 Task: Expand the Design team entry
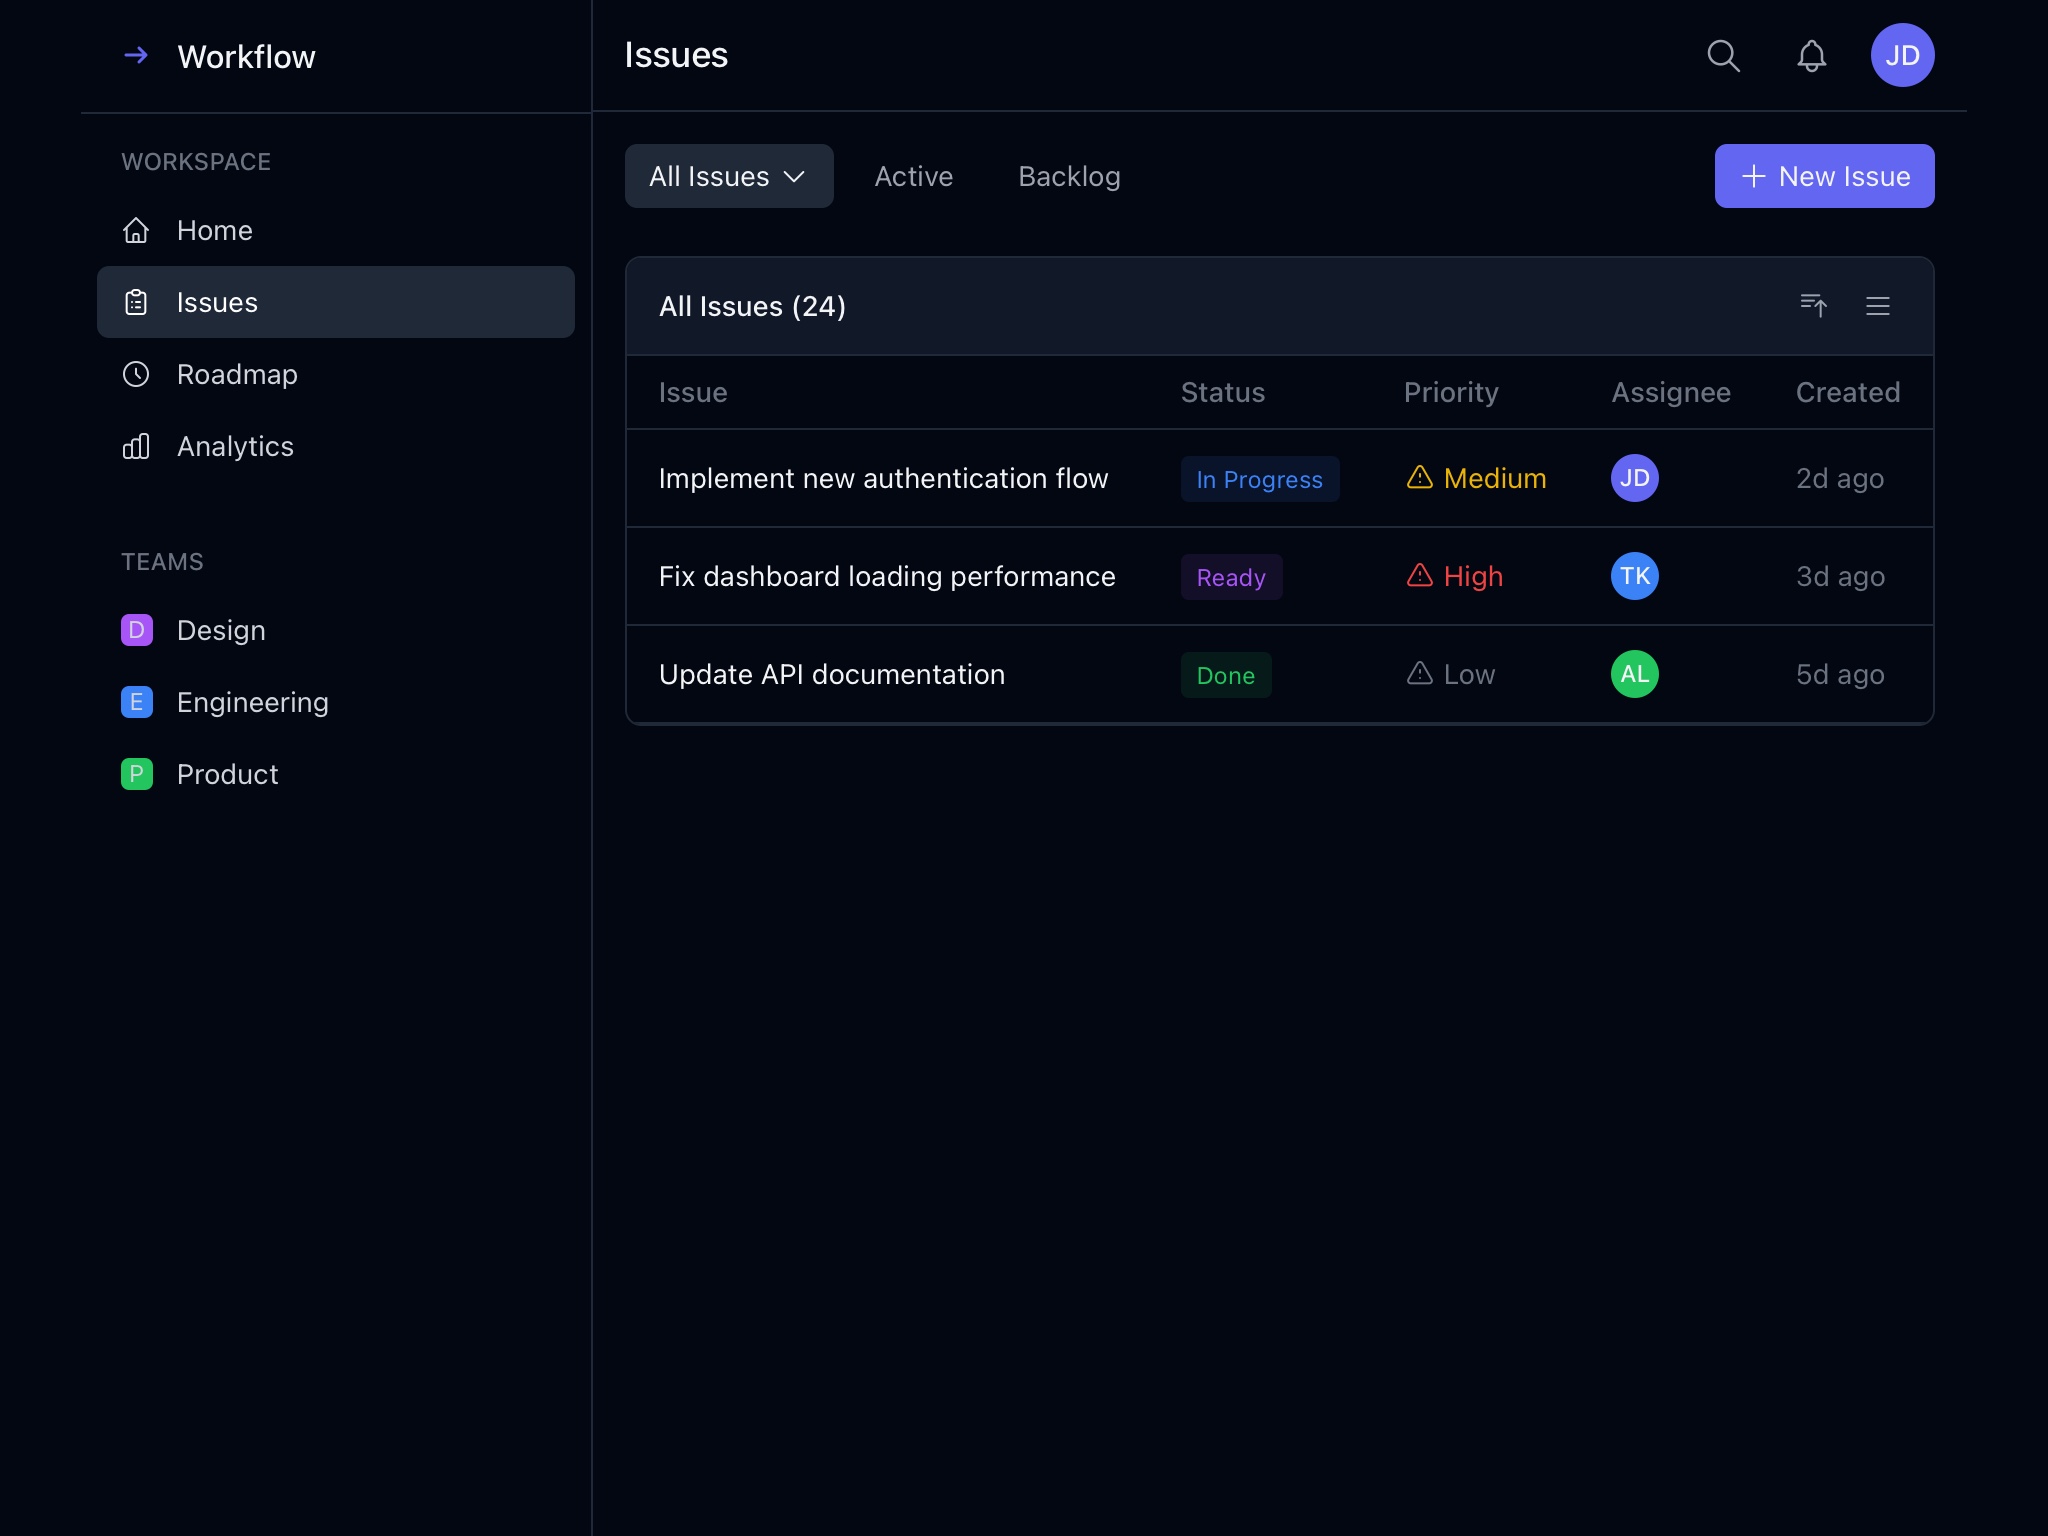tap(220, 630)
